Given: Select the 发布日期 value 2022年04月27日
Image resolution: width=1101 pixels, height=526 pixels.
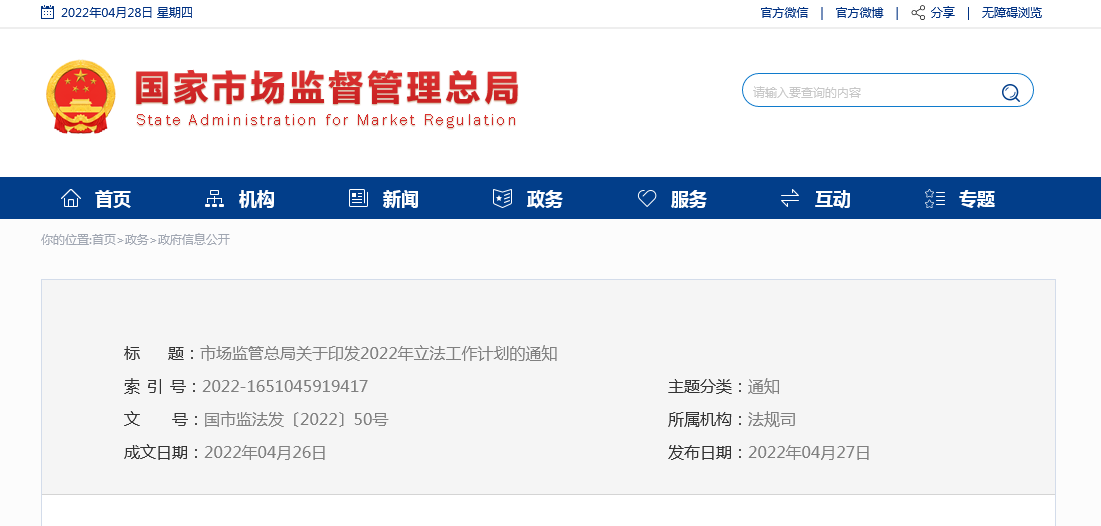Looking at the screenshot, I should 809,452.
